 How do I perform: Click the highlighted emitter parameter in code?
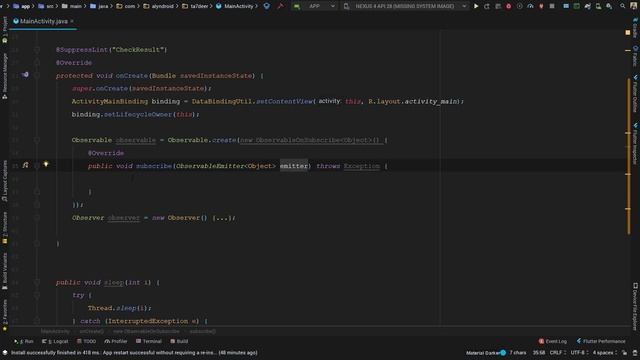click(294, 166)
